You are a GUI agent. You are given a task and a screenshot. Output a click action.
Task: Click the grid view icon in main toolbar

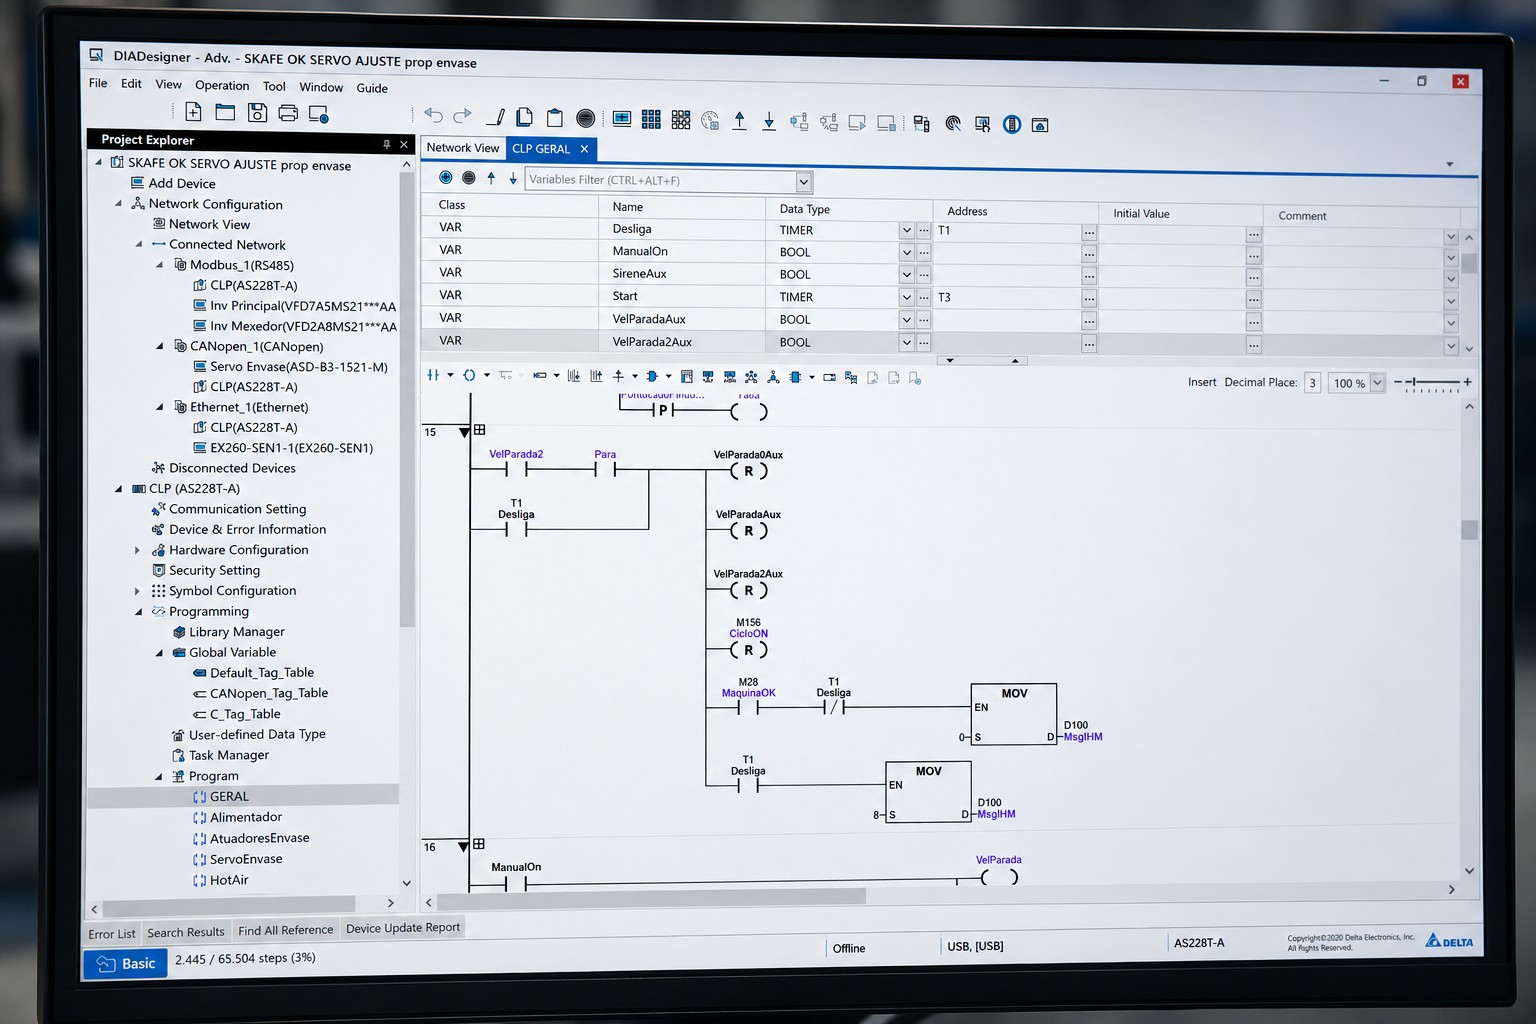(651, 119)
